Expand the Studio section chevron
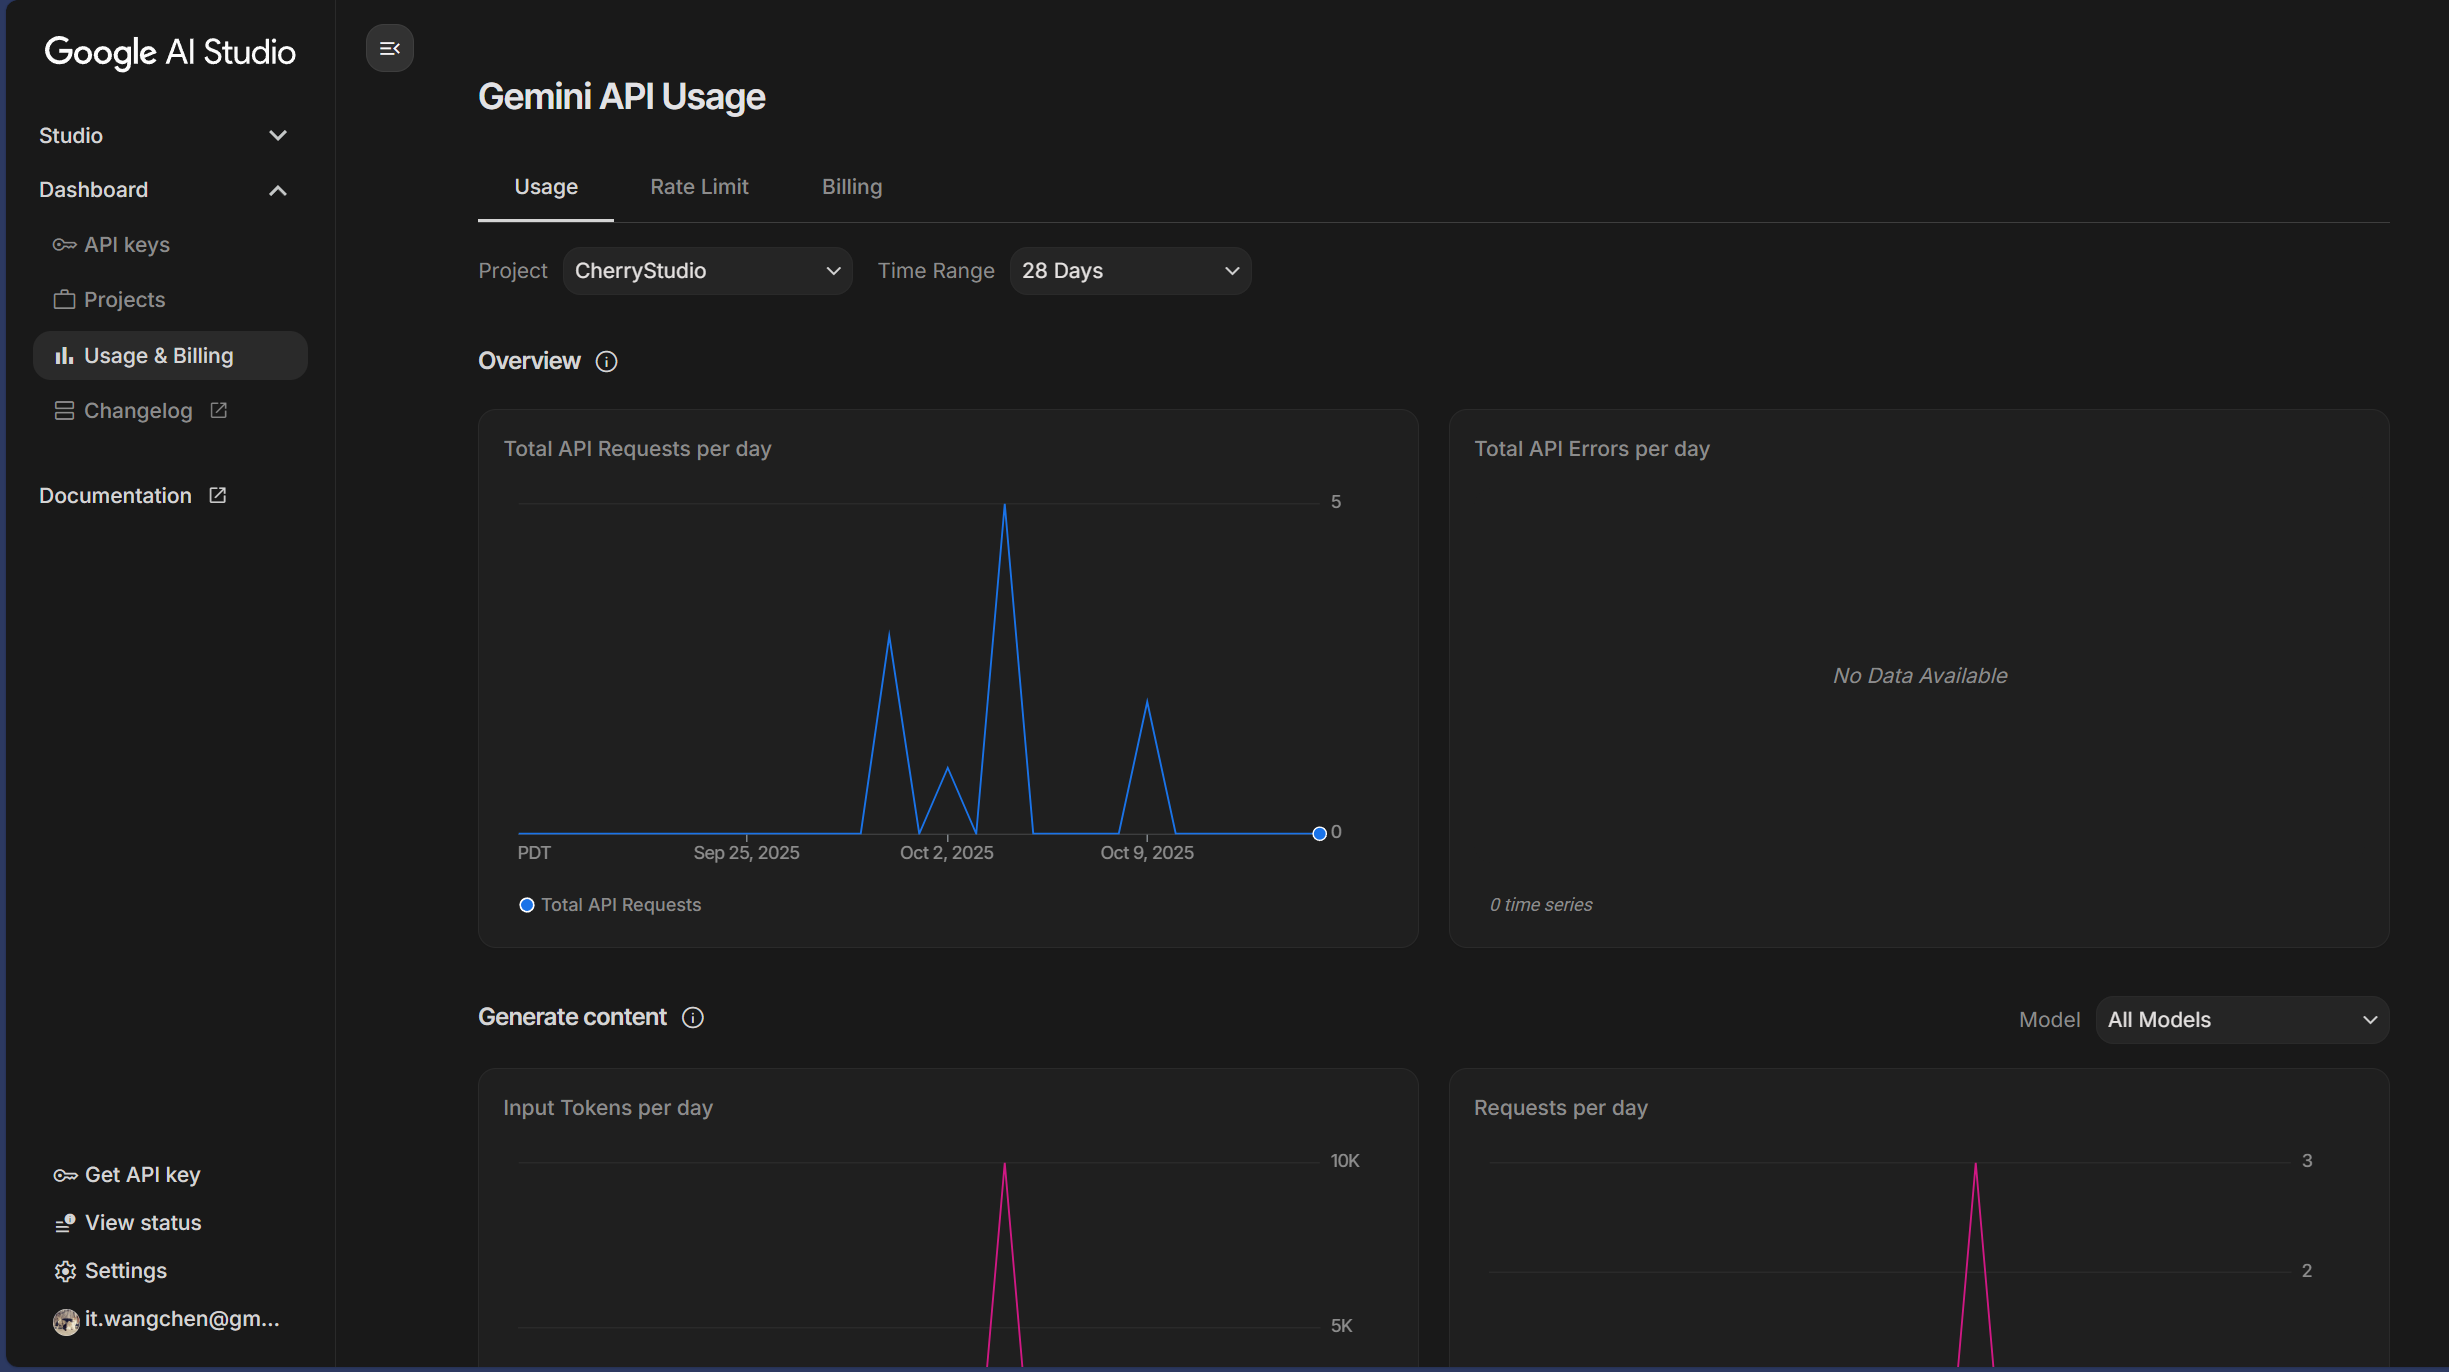 tap(278, 135)
